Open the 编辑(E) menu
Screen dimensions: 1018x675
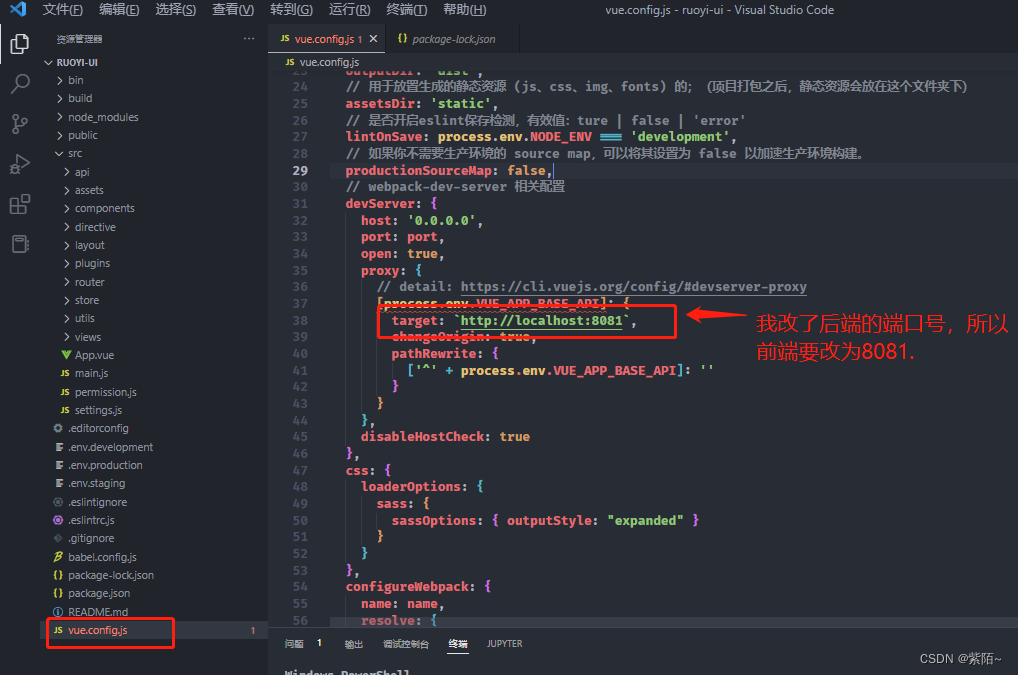point(119,10)
